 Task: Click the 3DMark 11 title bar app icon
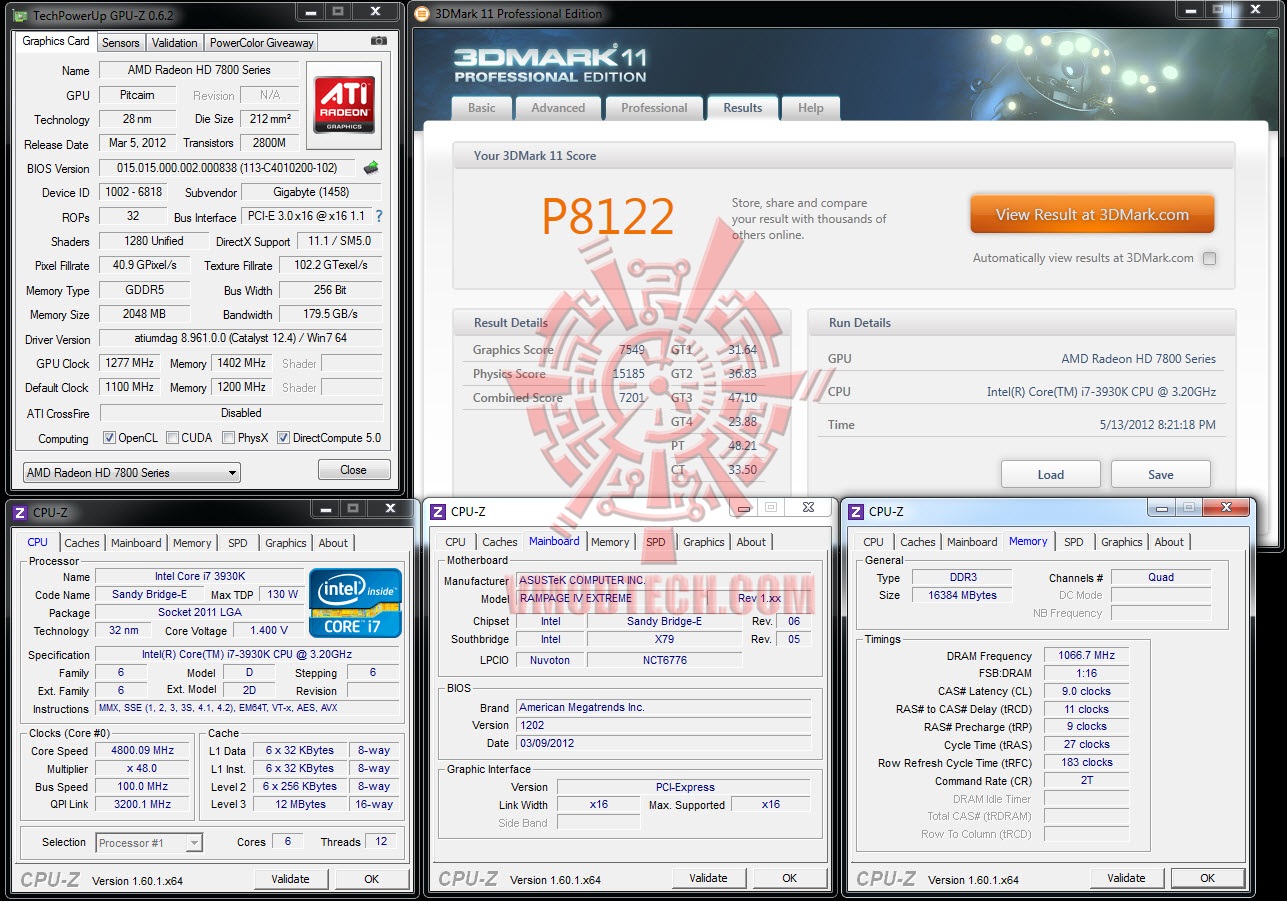tap(423, 14)
